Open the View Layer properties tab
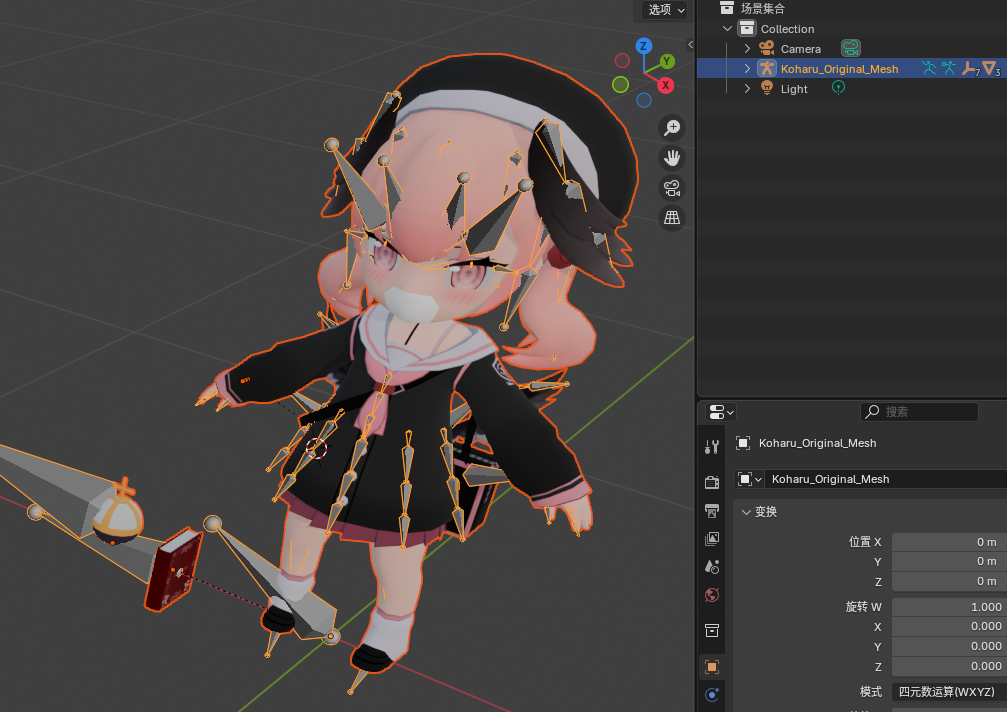This screenshot has height=712, width=1007. click(712, 539)
